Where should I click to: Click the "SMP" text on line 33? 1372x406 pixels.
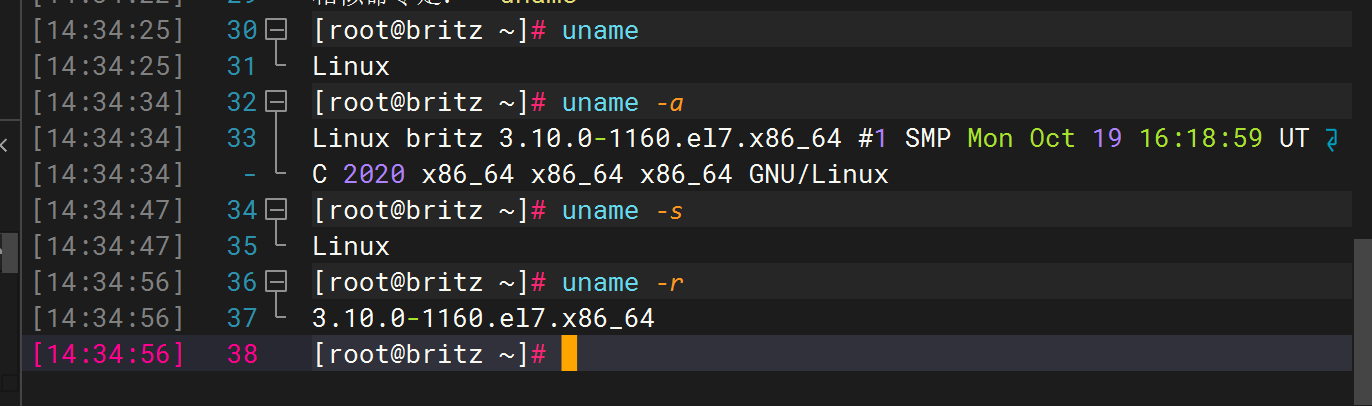point(928,139)
